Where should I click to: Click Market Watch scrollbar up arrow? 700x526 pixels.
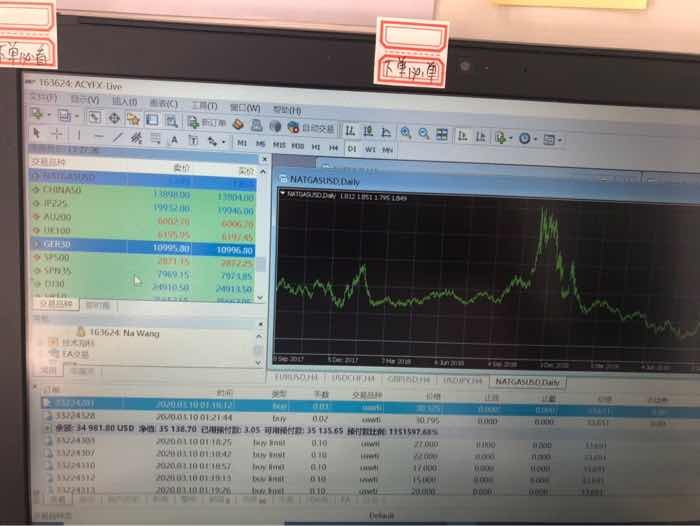tap(262, 171)
